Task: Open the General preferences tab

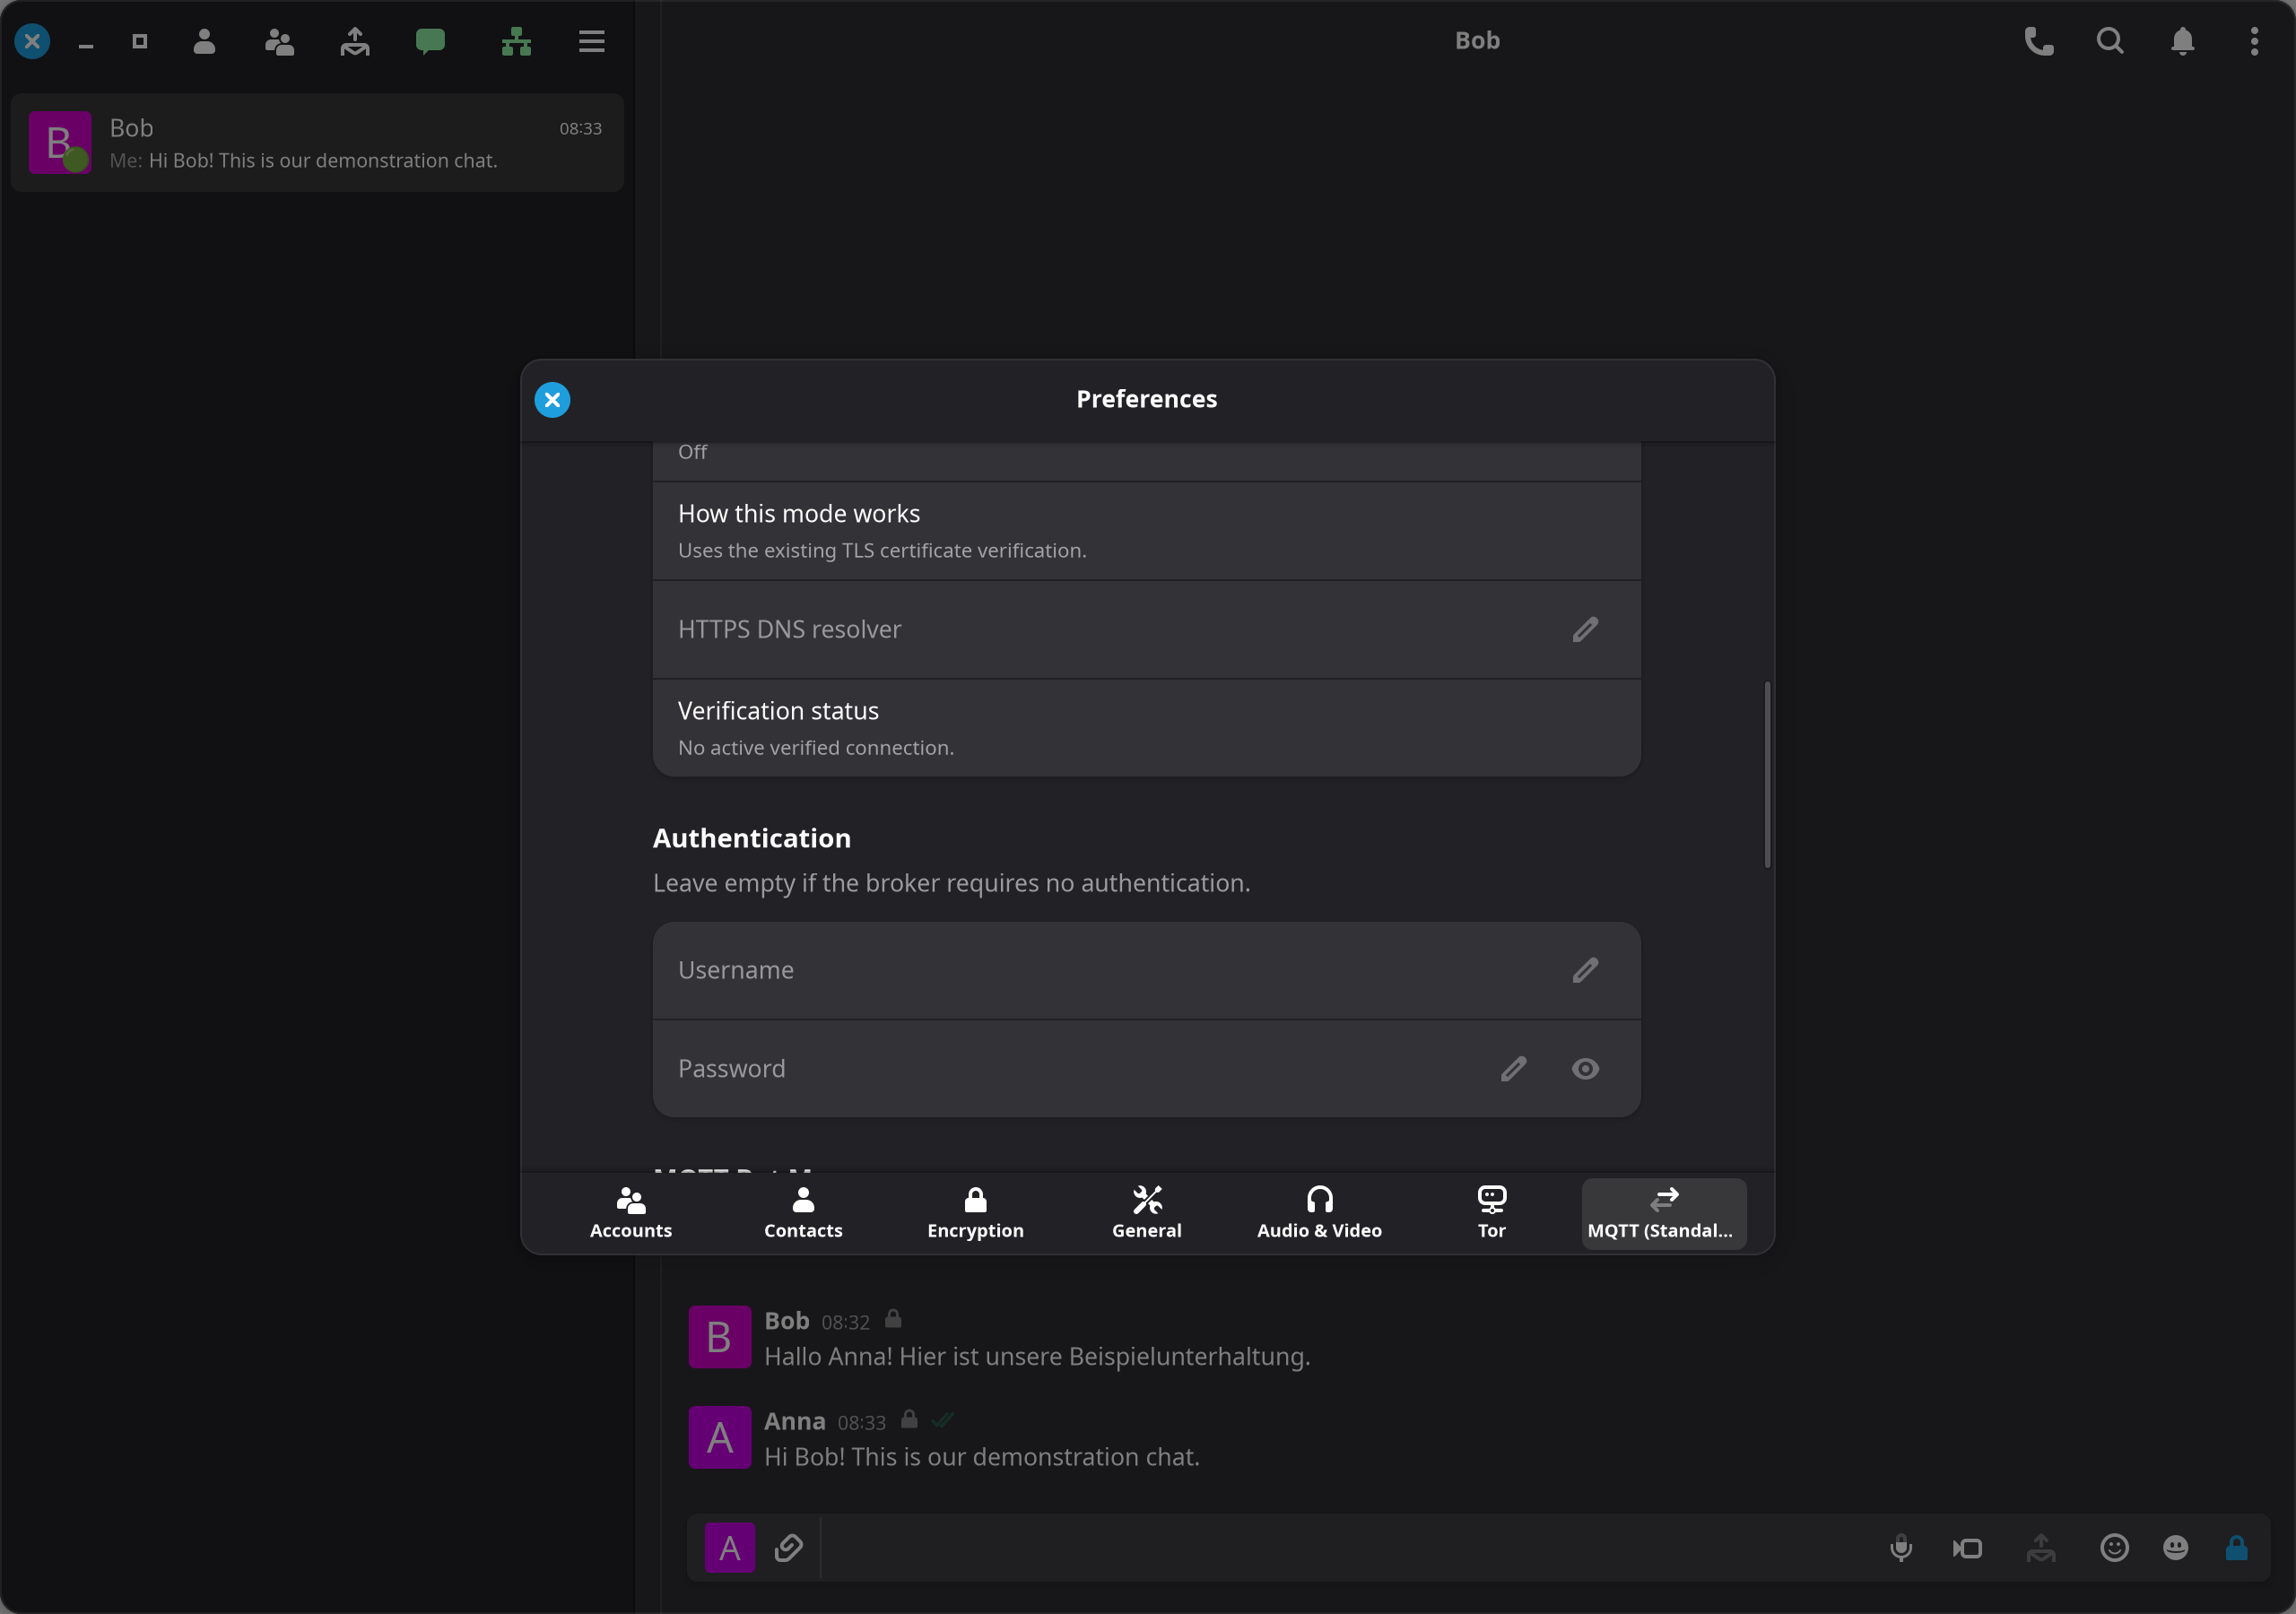Action: coord(1147,1213)
